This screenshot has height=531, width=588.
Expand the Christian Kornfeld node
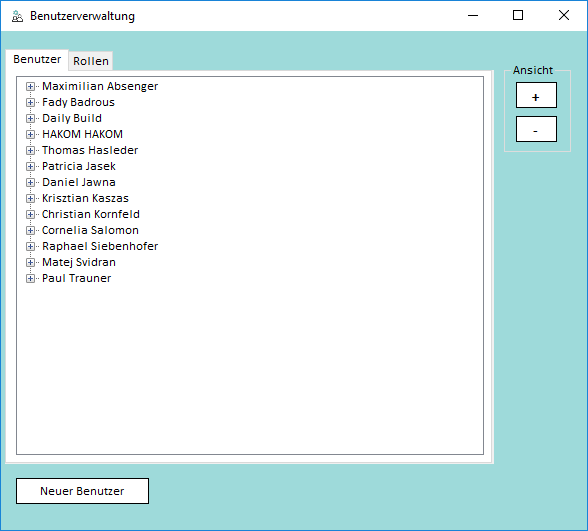[30, 214]
